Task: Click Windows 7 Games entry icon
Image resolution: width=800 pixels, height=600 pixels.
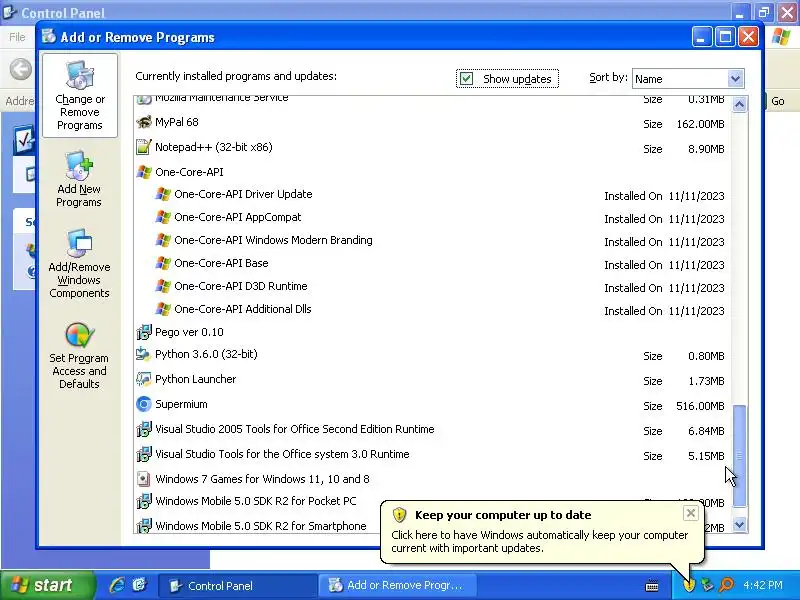Action: [144, 479]
